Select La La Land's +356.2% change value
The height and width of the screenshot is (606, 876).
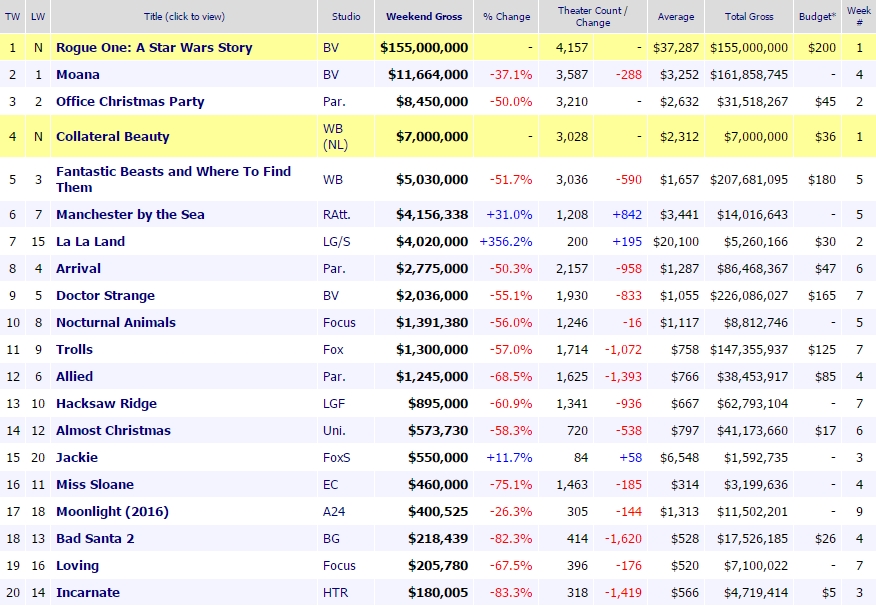tap(506, 242)
